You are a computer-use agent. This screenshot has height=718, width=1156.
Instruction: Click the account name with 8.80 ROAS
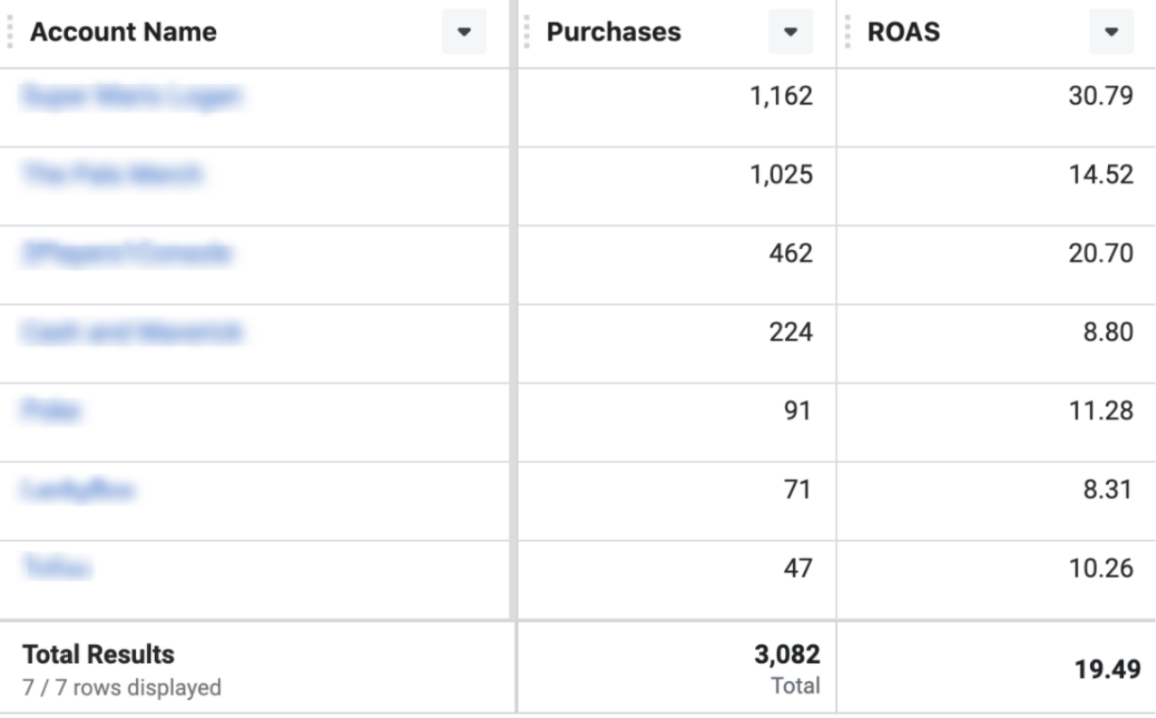click(x=131, y=332)
